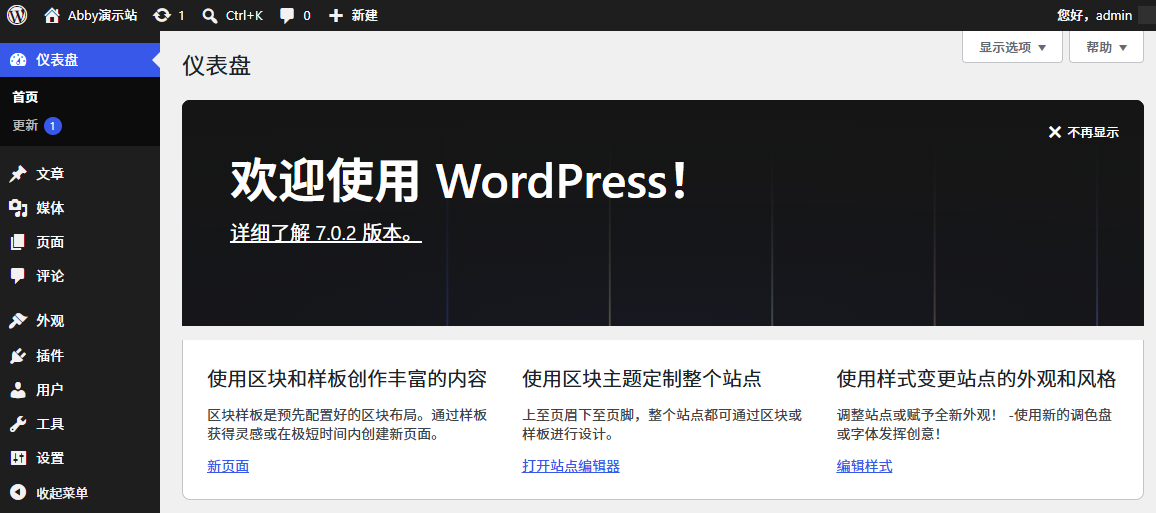Click the X icon beside 不再显示
This screenshot has height=513, width=1156.
click(1055, 133)
